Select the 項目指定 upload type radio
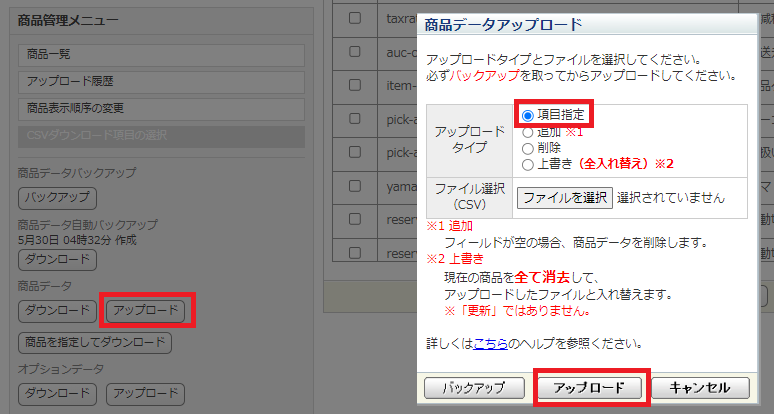The height and width of the screenshot is (414, 774). pos(528,116)
